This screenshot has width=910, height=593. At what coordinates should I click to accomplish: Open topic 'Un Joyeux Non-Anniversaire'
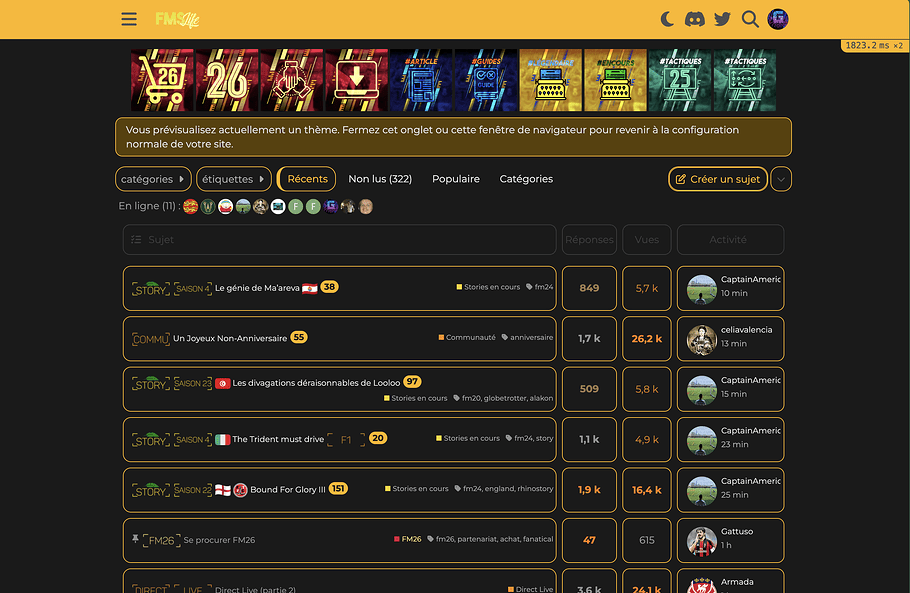pos(230,339)
